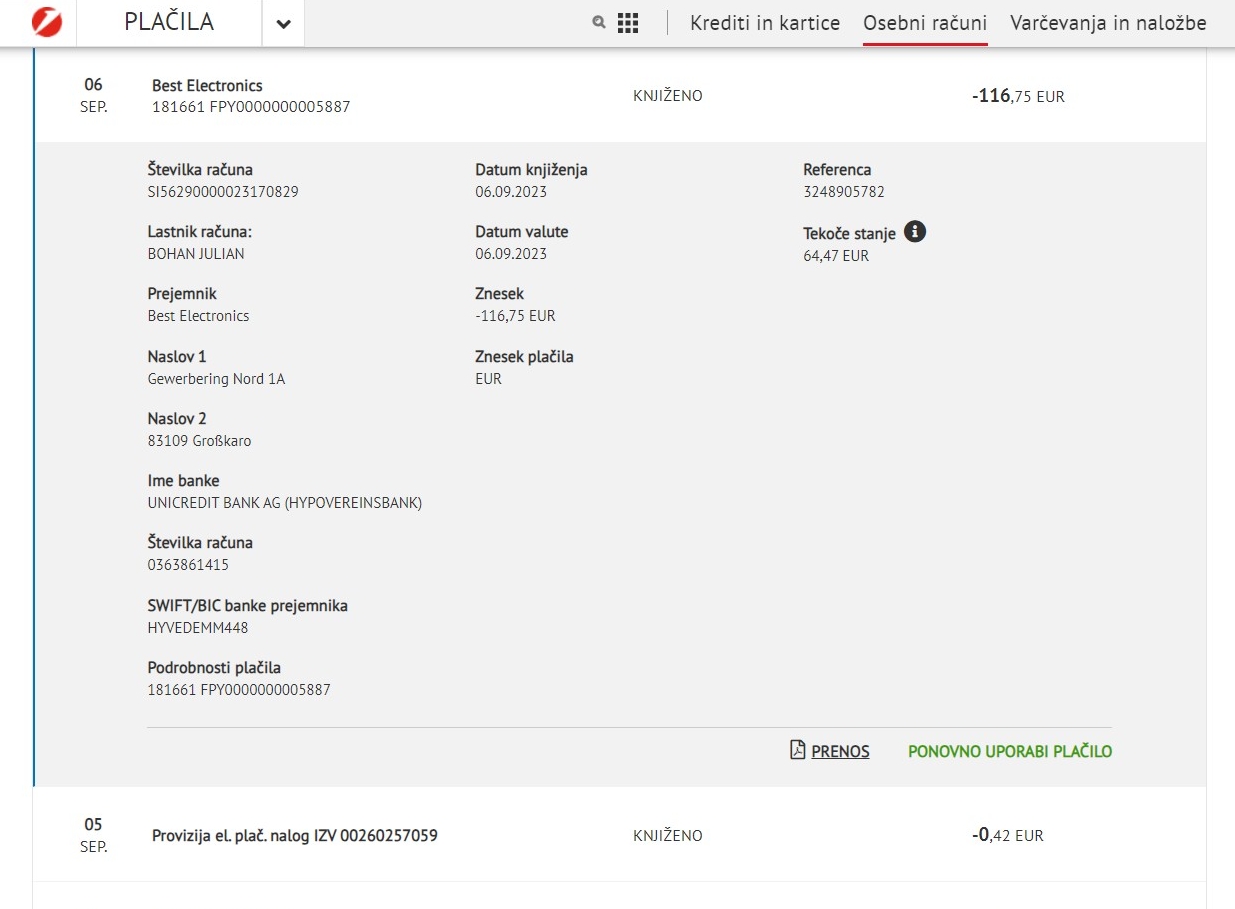Click the UniCredit logo icon
This screenshot has width=1235, height=909.
[x=47, y=22]
